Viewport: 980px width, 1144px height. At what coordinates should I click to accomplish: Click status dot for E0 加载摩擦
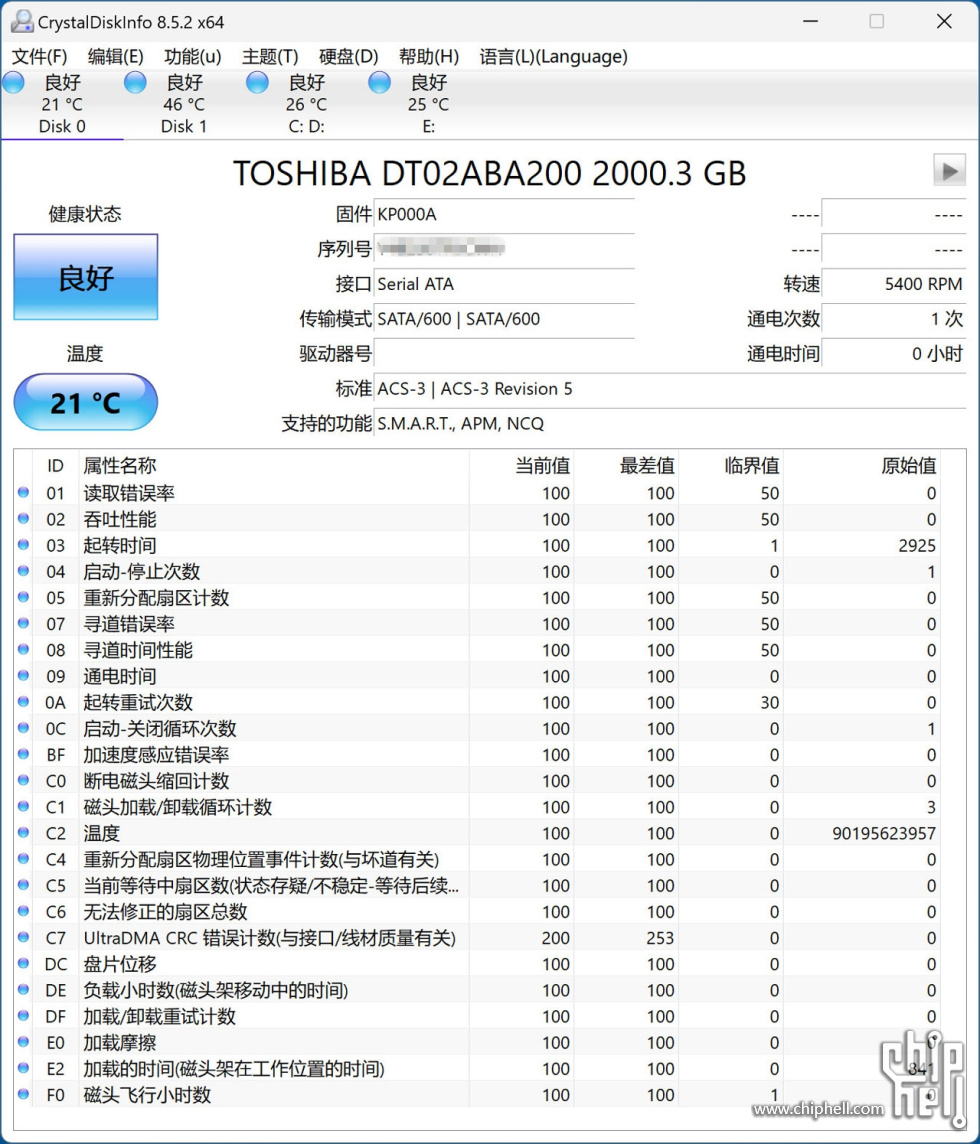tap(23, 1042)
